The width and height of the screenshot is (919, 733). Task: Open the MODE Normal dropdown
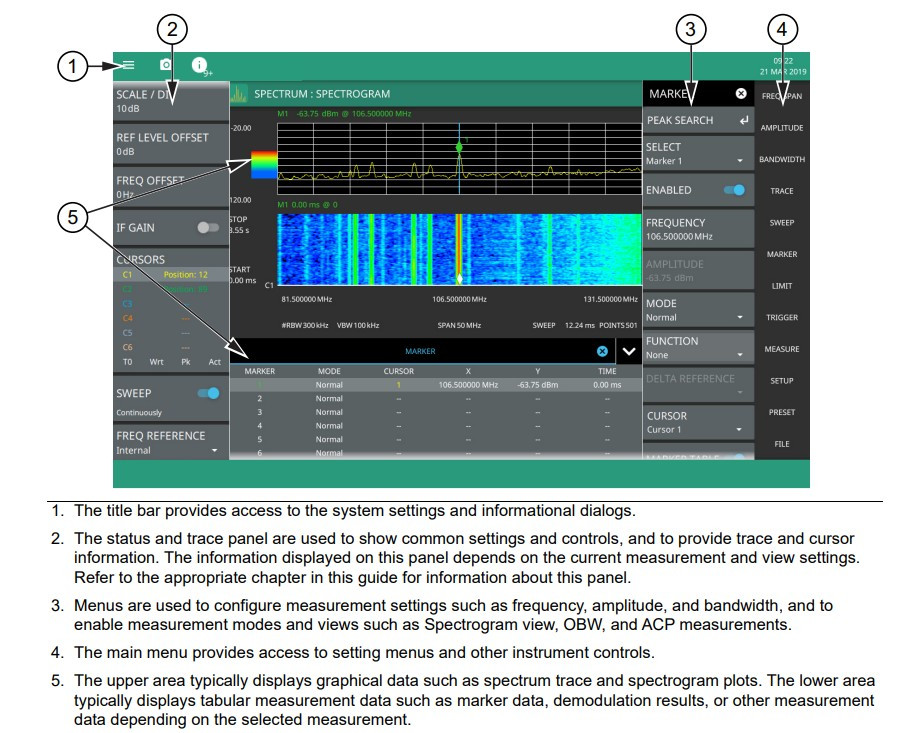coord(698,310)
